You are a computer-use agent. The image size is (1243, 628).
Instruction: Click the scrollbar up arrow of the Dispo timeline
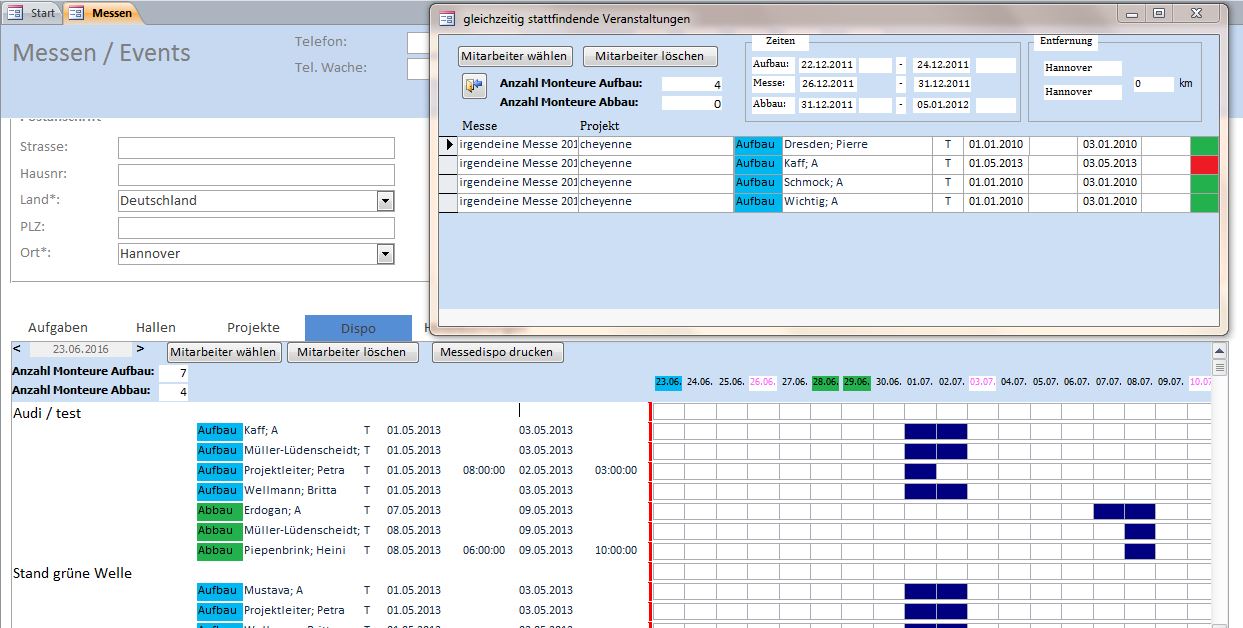coord(1219,351)
